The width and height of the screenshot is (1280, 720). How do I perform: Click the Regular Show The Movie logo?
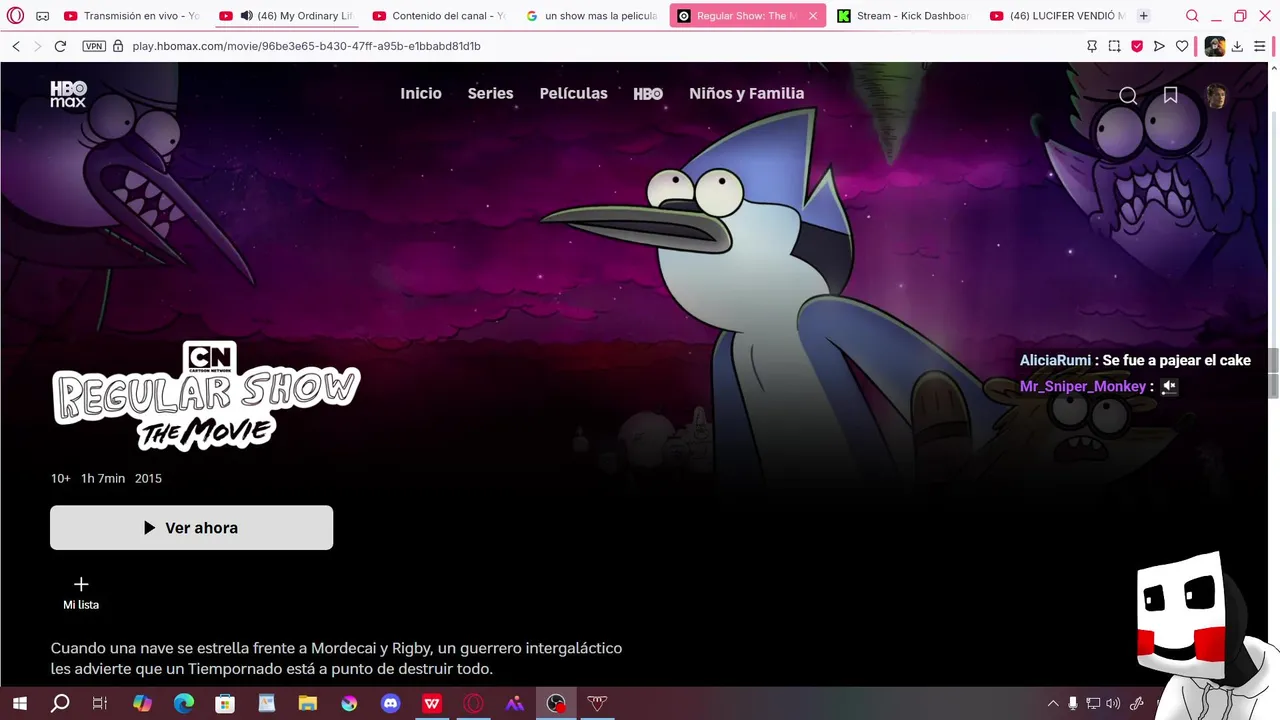pyautogui.click(x=206, y=396)
